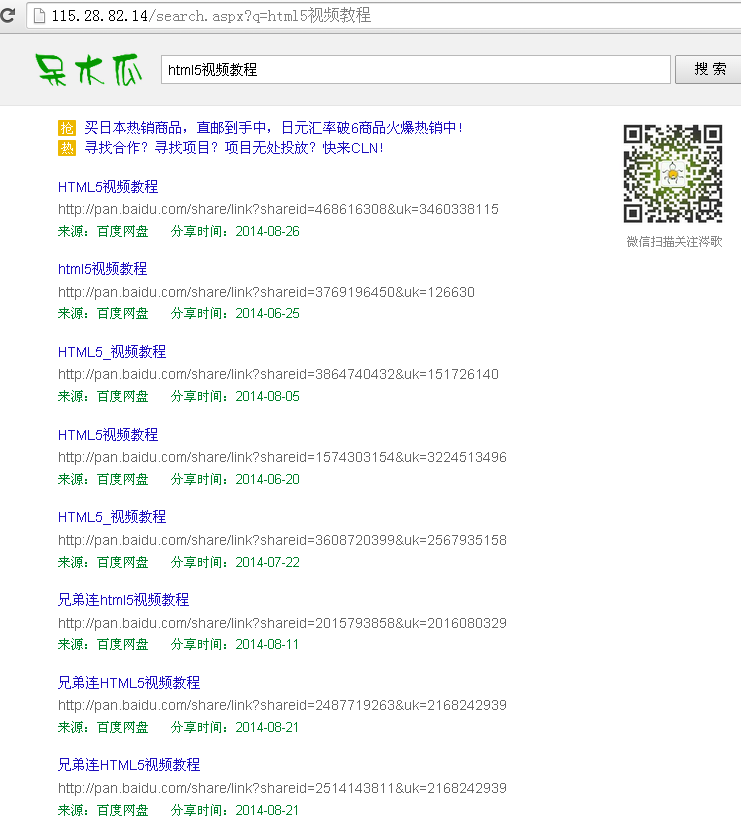Click URL with shareid=2487719263
The width and height of the screenshot is (741, 821).
coord(282,705)
